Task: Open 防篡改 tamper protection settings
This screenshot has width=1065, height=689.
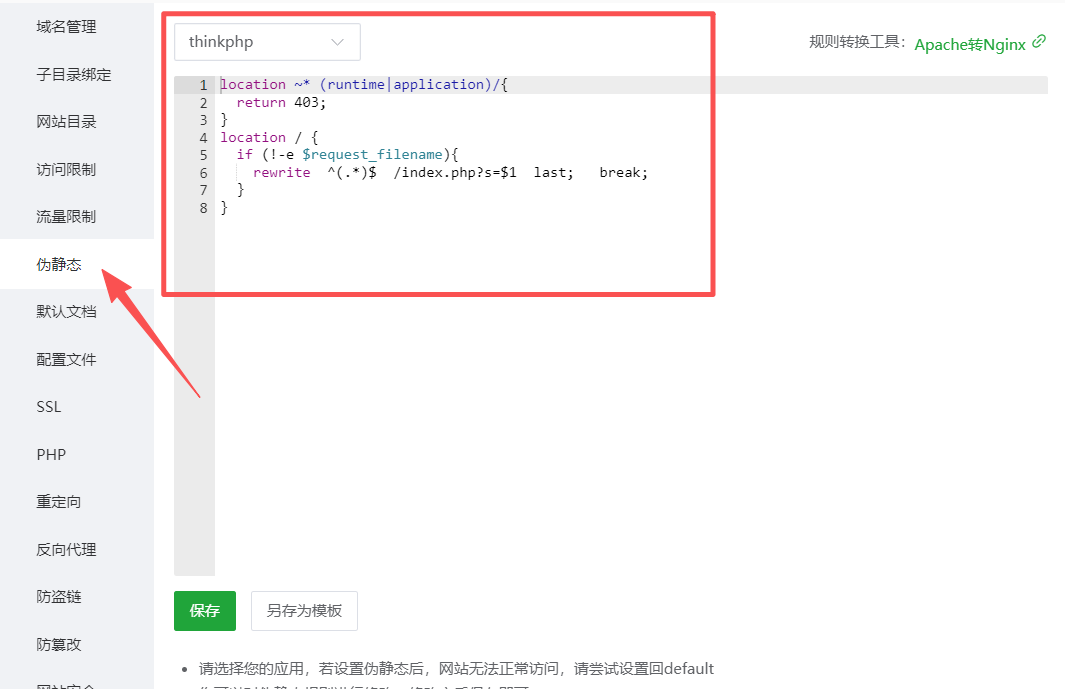Action: coord(57,644)
